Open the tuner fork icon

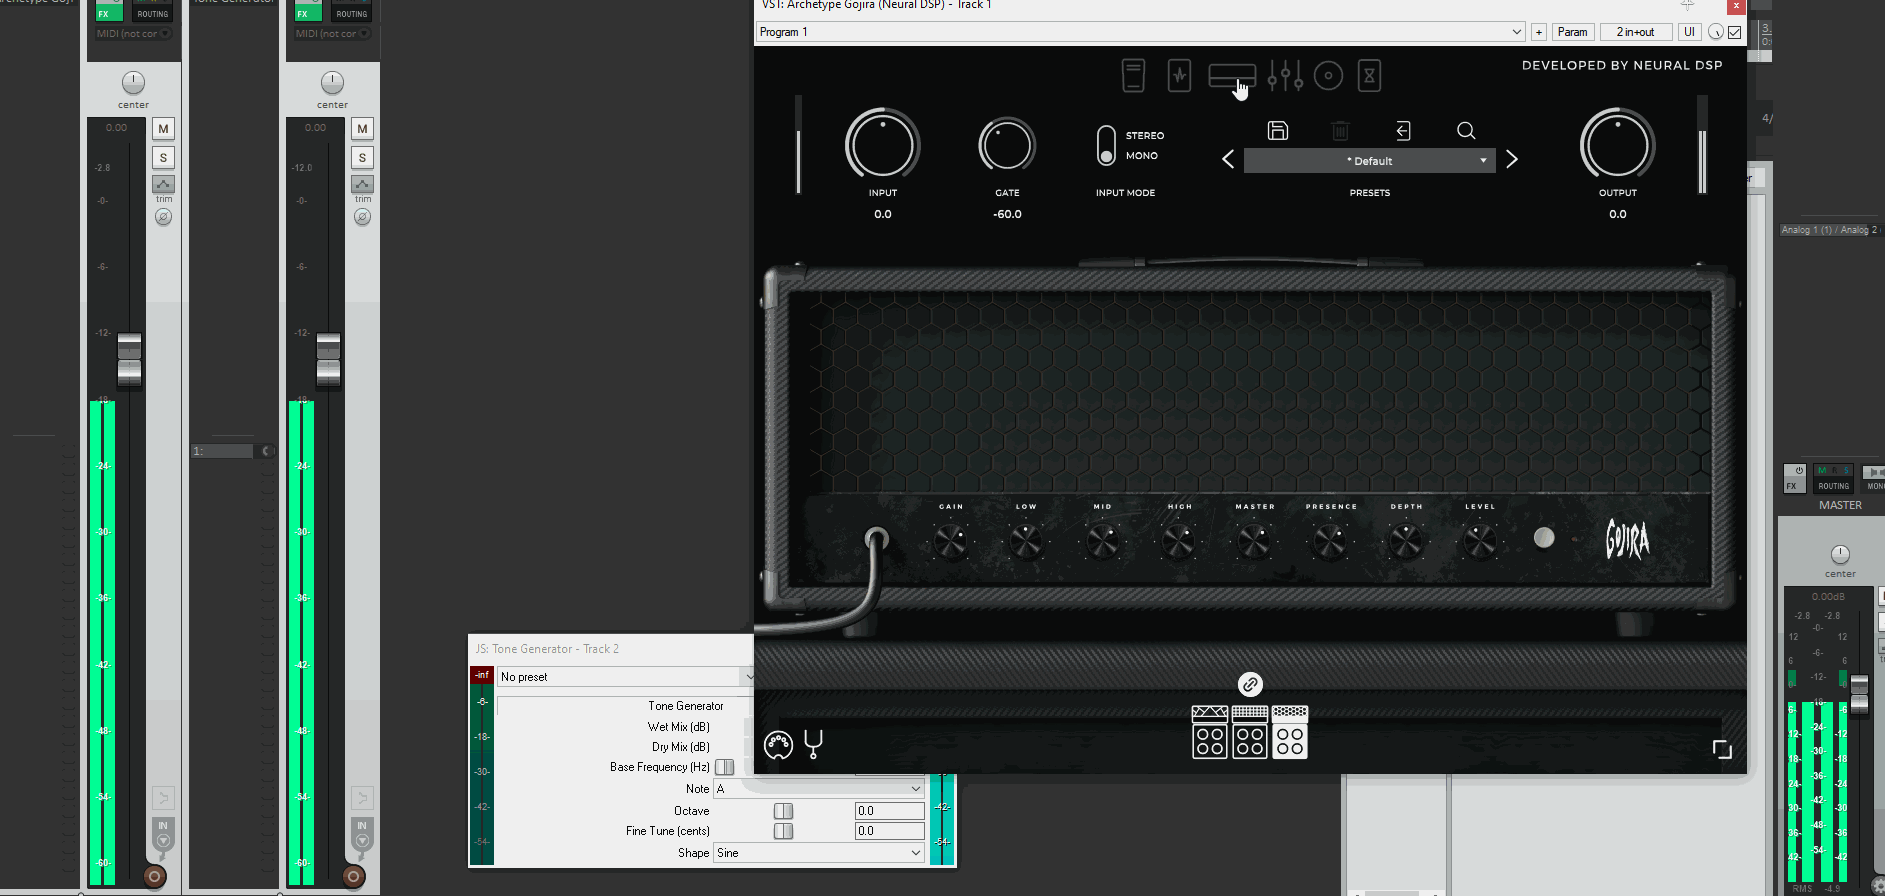[x=813, y=744]
